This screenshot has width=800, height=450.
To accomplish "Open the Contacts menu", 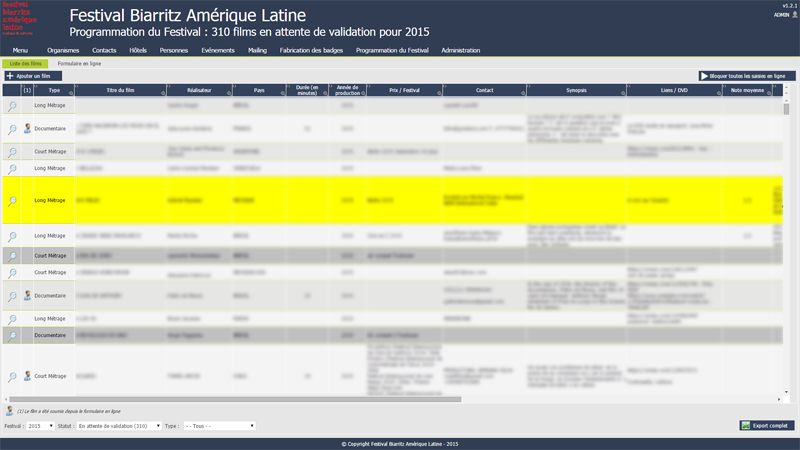I will click(104, 51).
